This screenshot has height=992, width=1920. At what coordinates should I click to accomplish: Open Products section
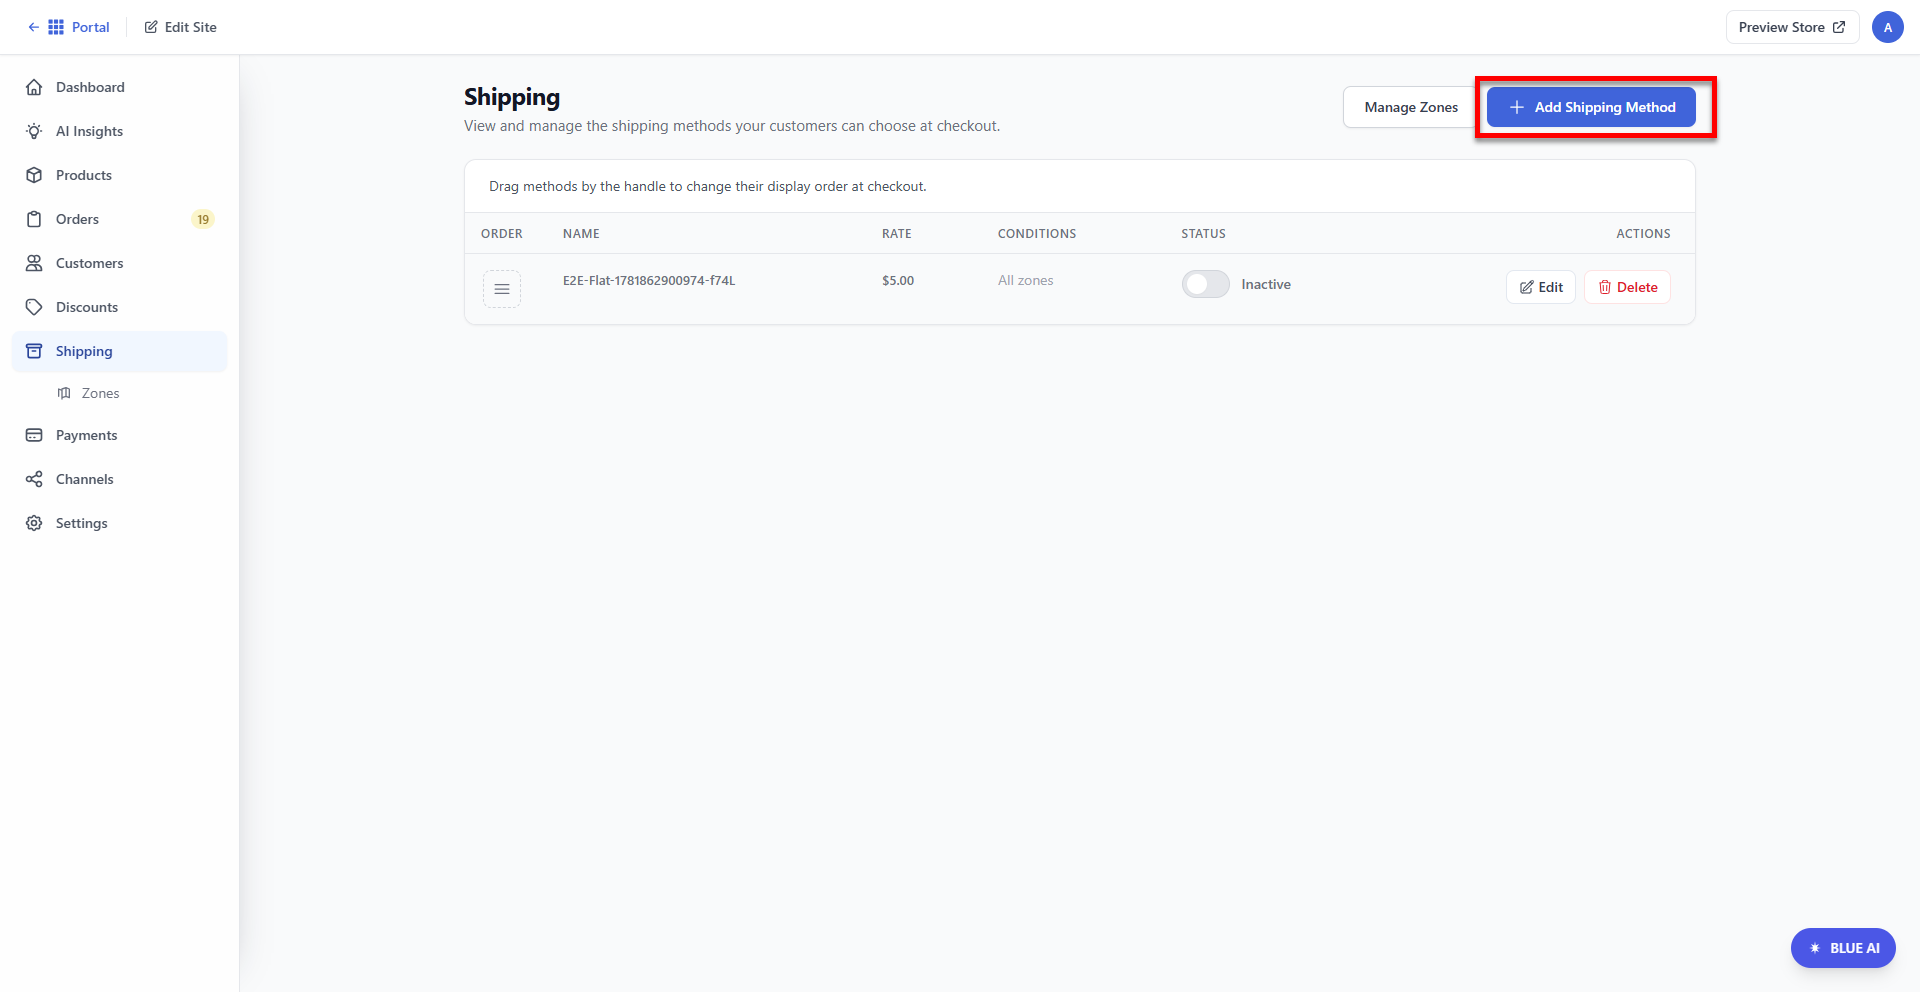tap(120, 175)
